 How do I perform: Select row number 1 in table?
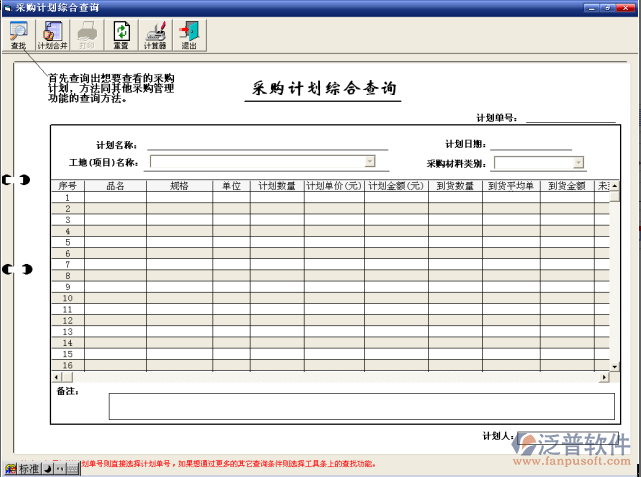click(x=68, y=197)
